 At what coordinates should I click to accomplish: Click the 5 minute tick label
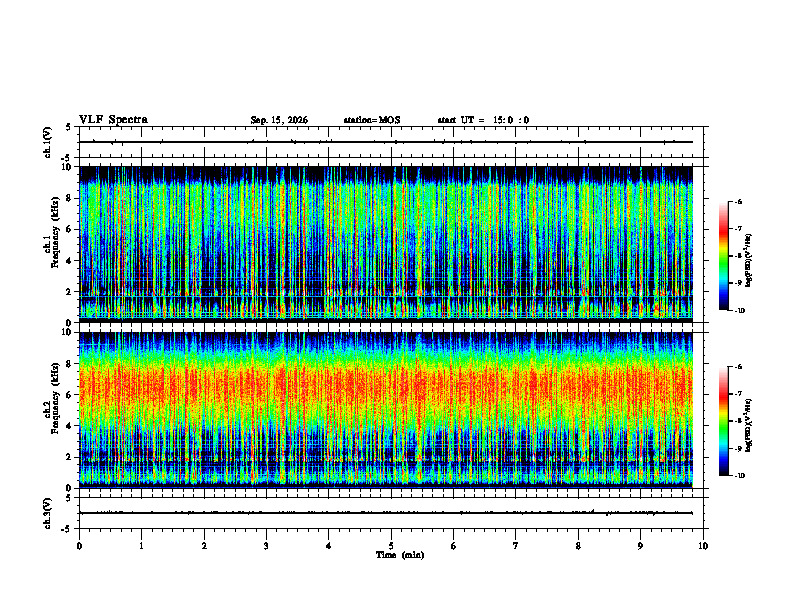point(391,546)
